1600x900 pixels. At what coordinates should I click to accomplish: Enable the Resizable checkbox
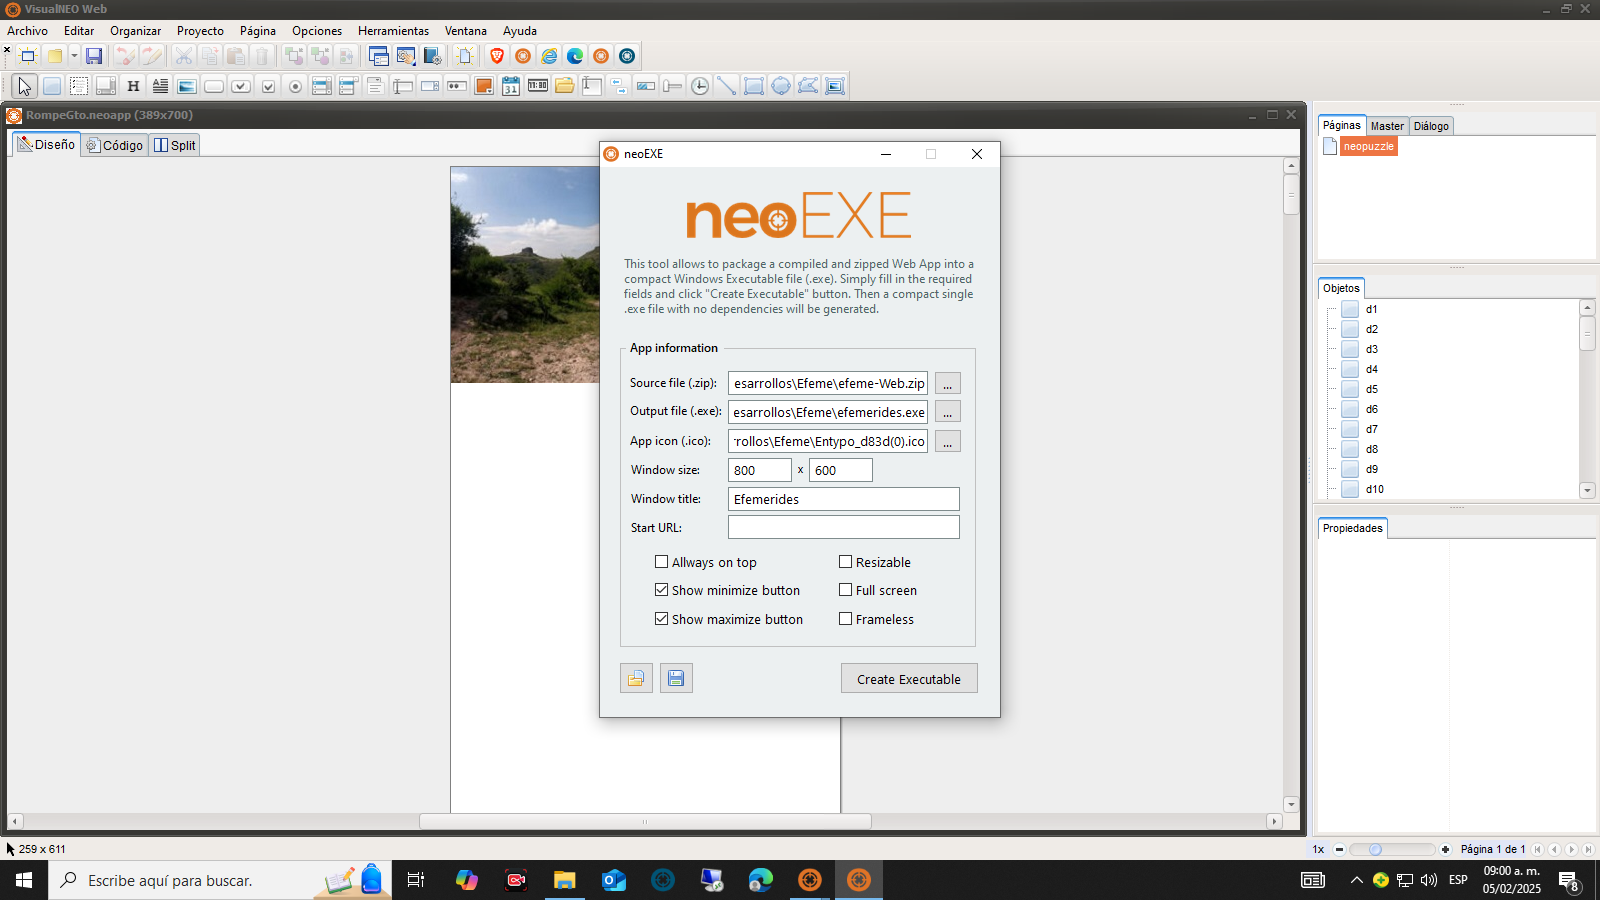coord(845,562)
